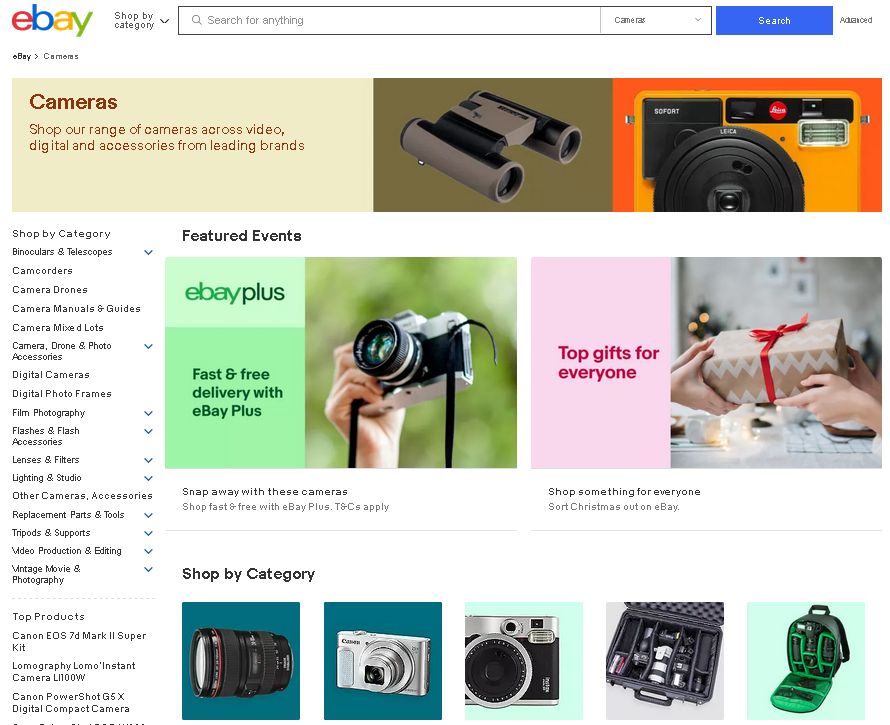Open Lenses & Filters category

tap(46, 460)
